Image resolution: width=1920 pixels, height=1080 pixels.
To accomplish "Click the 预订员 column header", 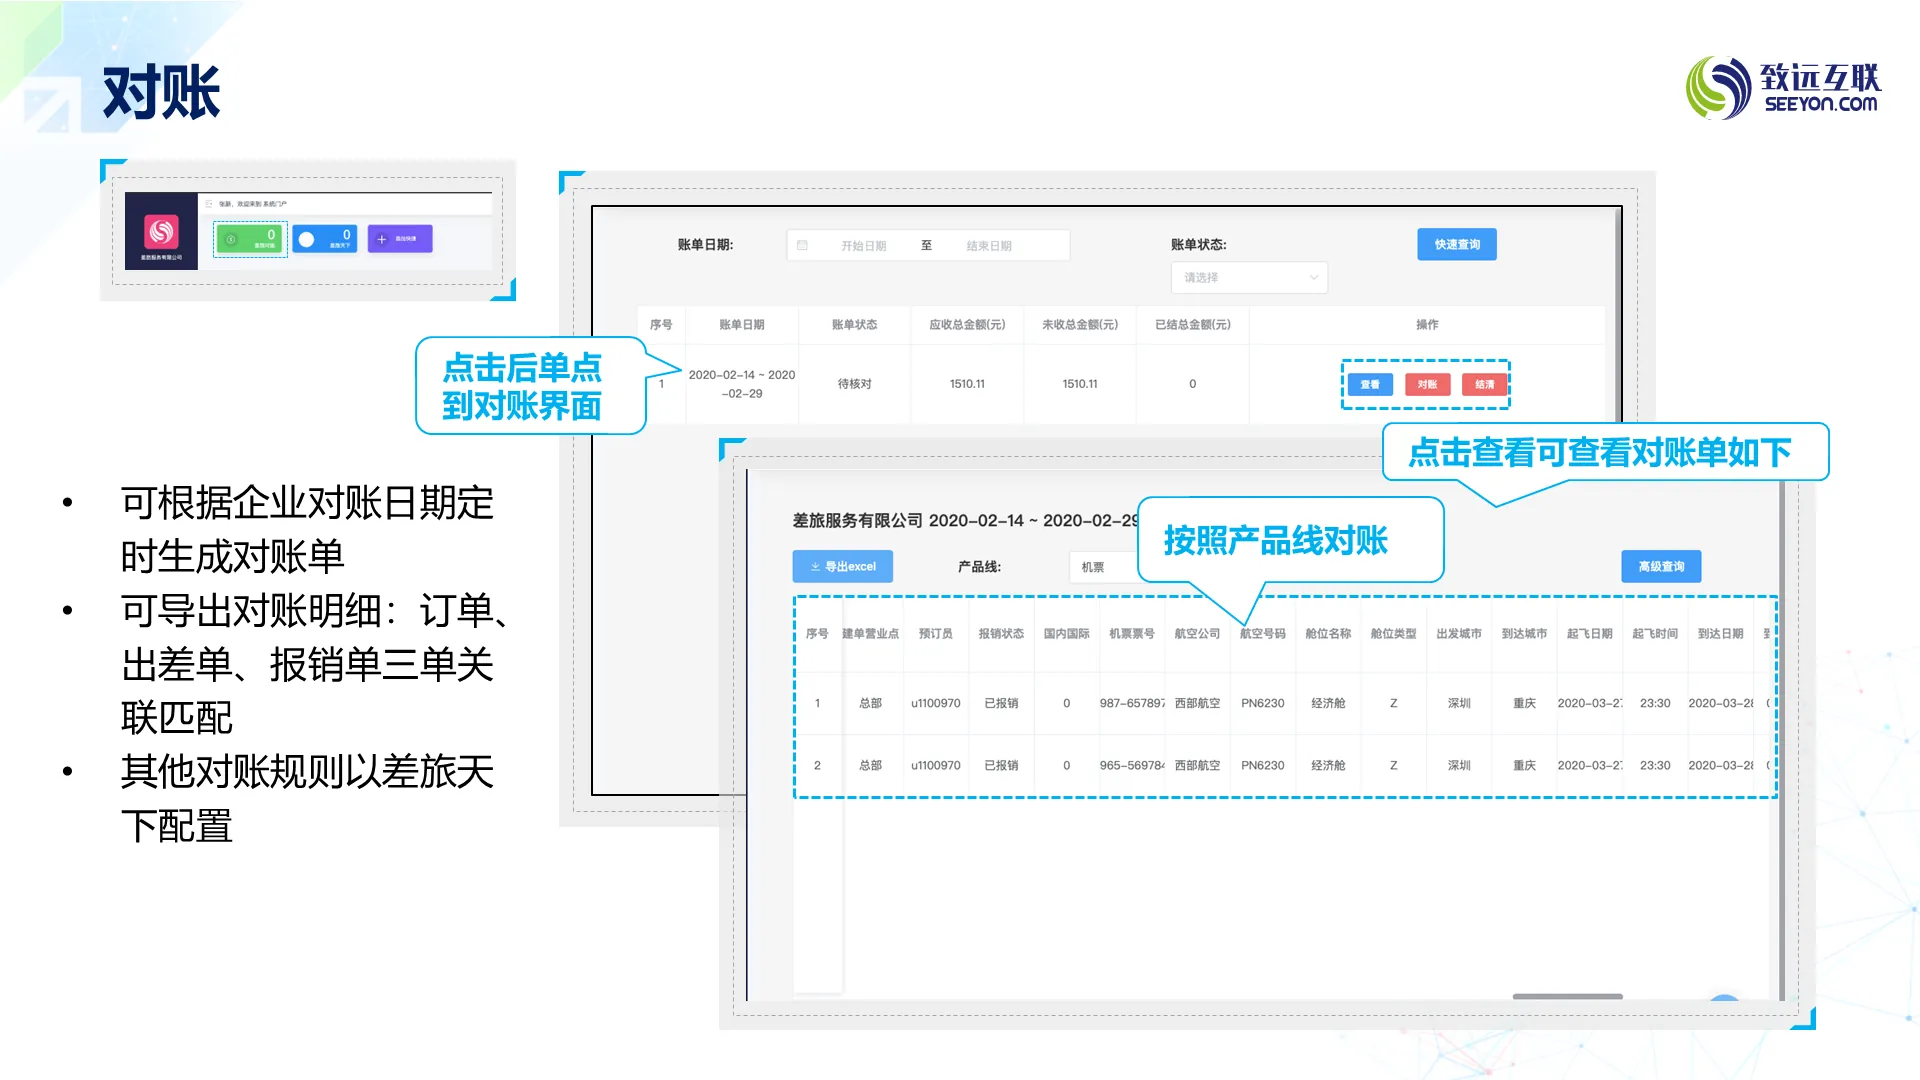I will 936,634.
